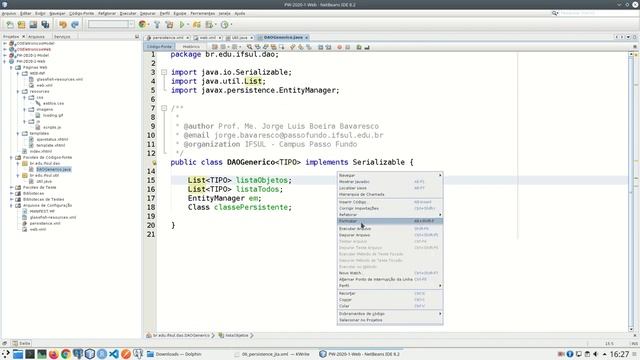640x360 pixels.
Task: Switch to the Util.java editor tab
Action: 240,38
